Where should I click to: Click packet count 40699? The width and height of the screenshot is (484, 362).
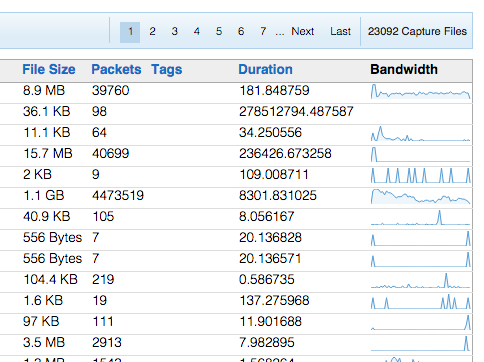click(x=110, y=154)
